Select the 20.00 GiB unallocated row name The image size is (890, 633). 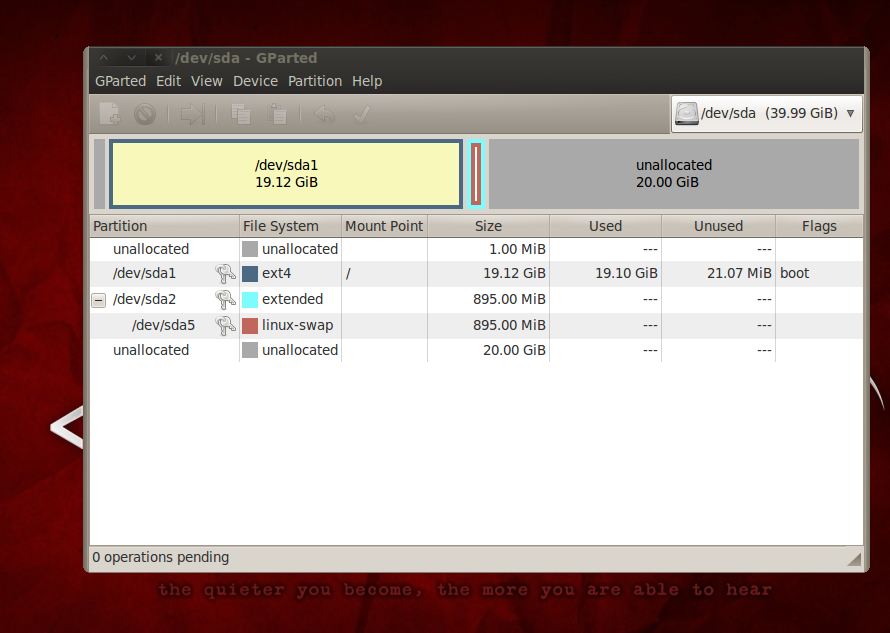click(x=150, y=350)
